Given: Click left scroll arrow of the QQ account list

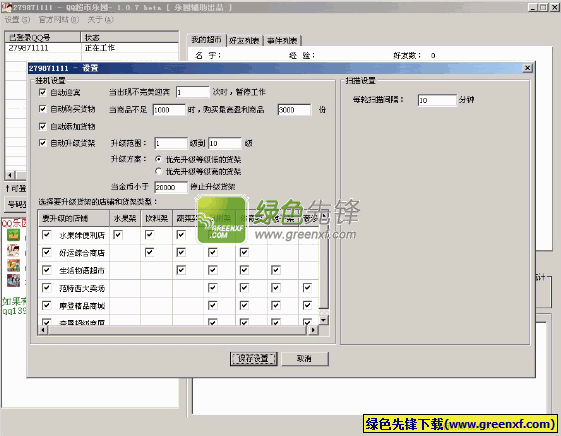Looking at the screenshot, I should 10,175.
